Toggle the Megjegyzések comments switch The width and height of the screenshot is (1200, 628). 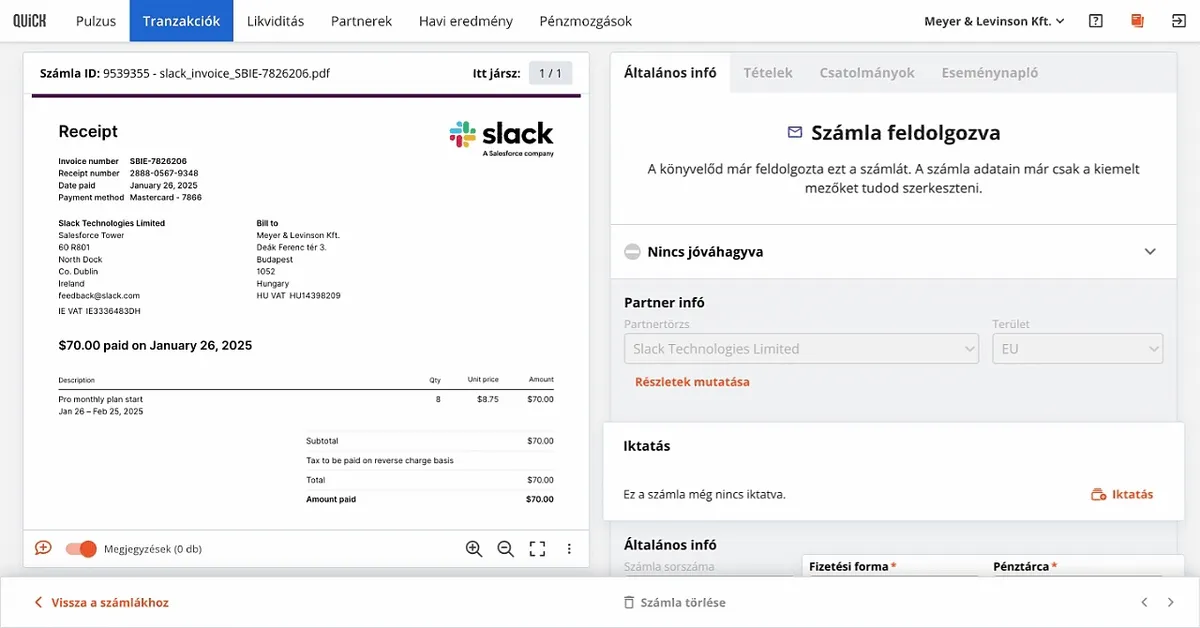(x=81, y=548)
